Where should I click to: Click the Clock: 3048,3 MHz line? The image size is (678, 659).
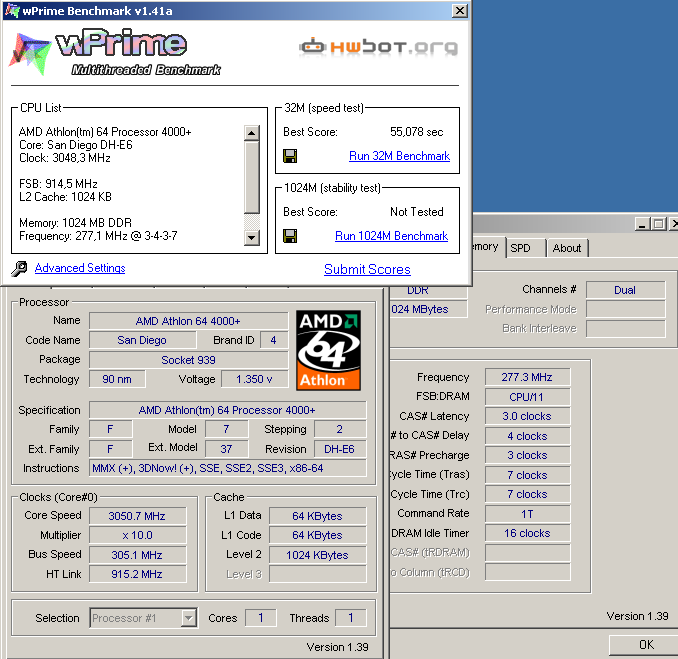65,158
